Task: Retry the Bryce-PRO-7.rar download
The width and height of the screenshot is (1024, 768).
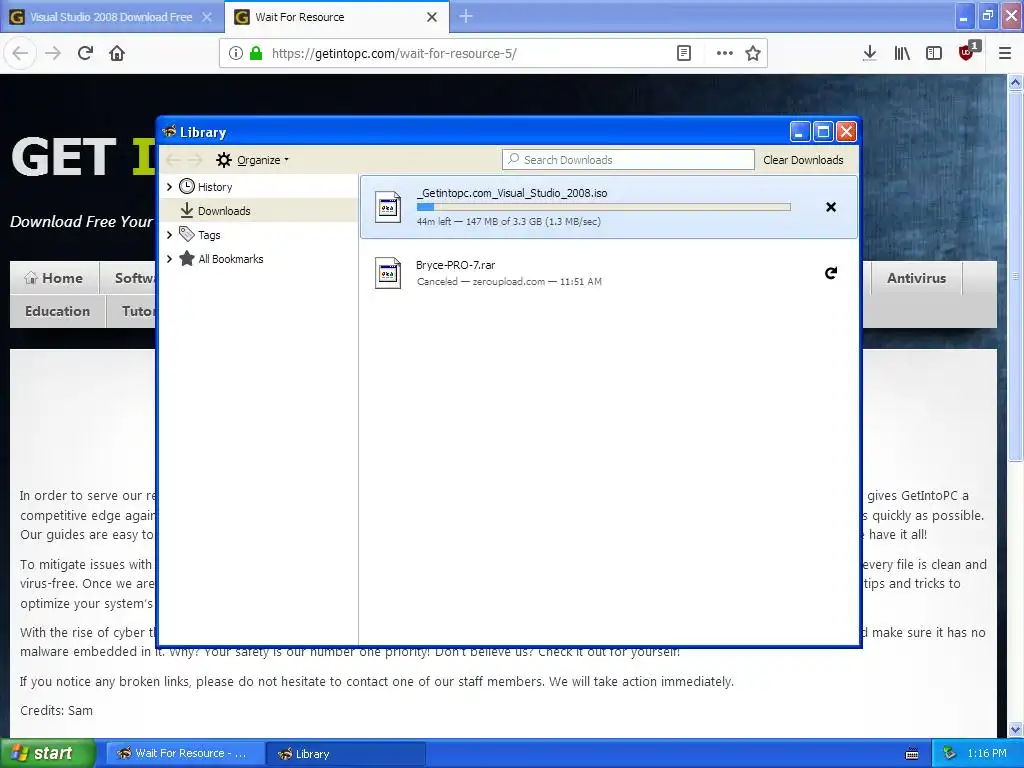Action: click(x=831, y=273)
